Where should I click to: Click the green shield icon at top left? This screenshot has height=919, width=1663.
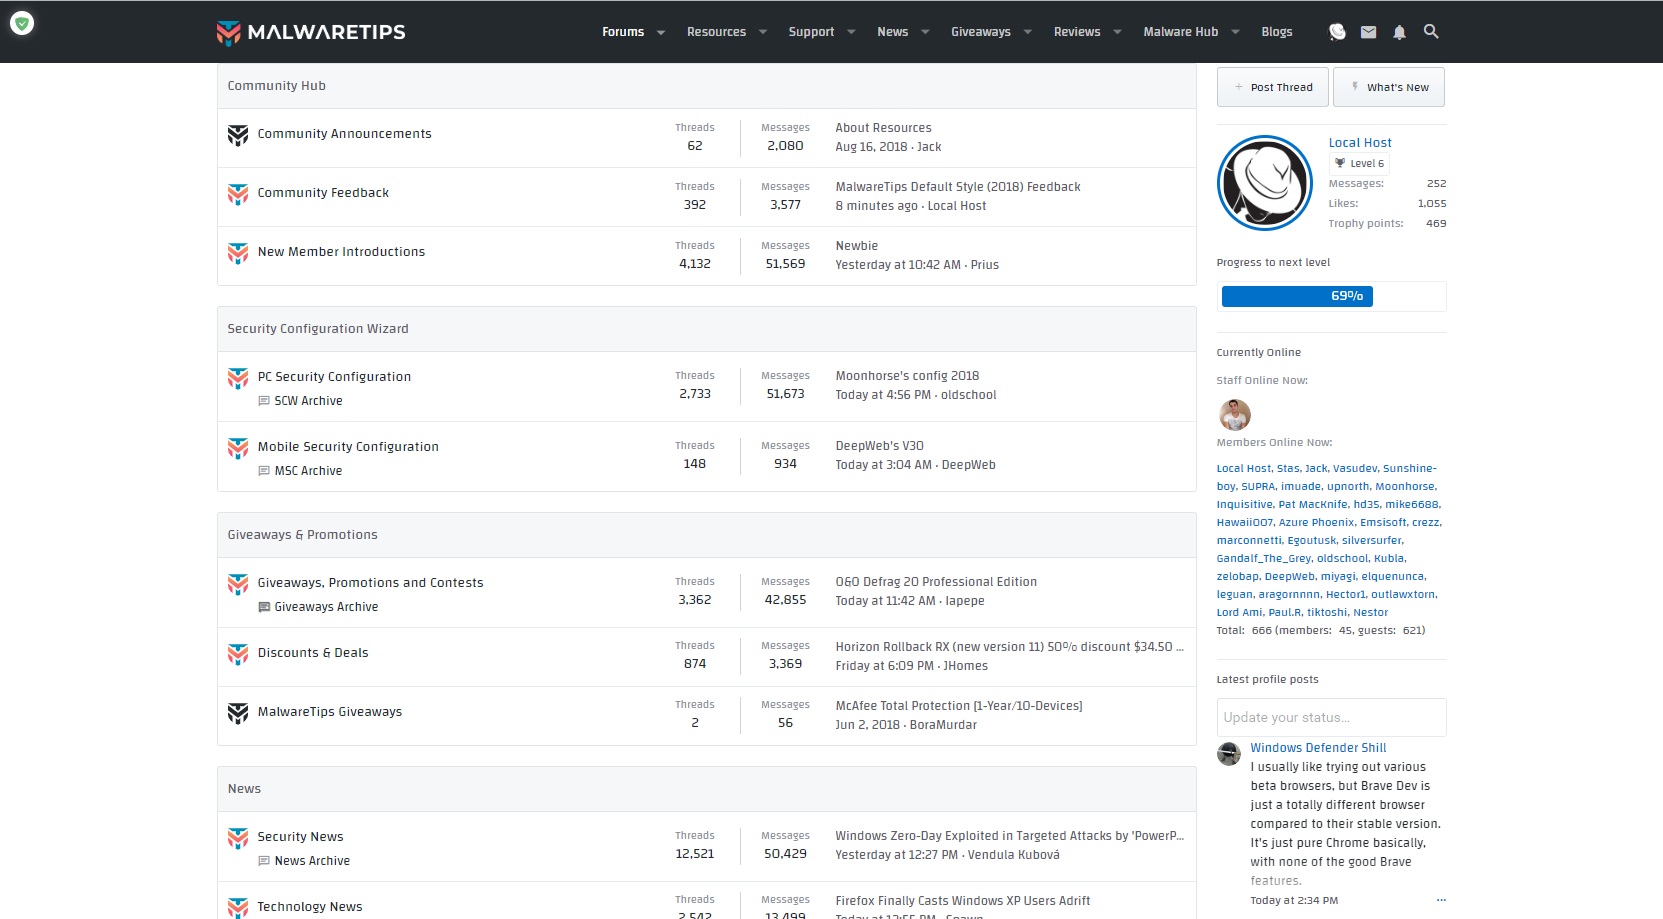(x=22, y=22)
